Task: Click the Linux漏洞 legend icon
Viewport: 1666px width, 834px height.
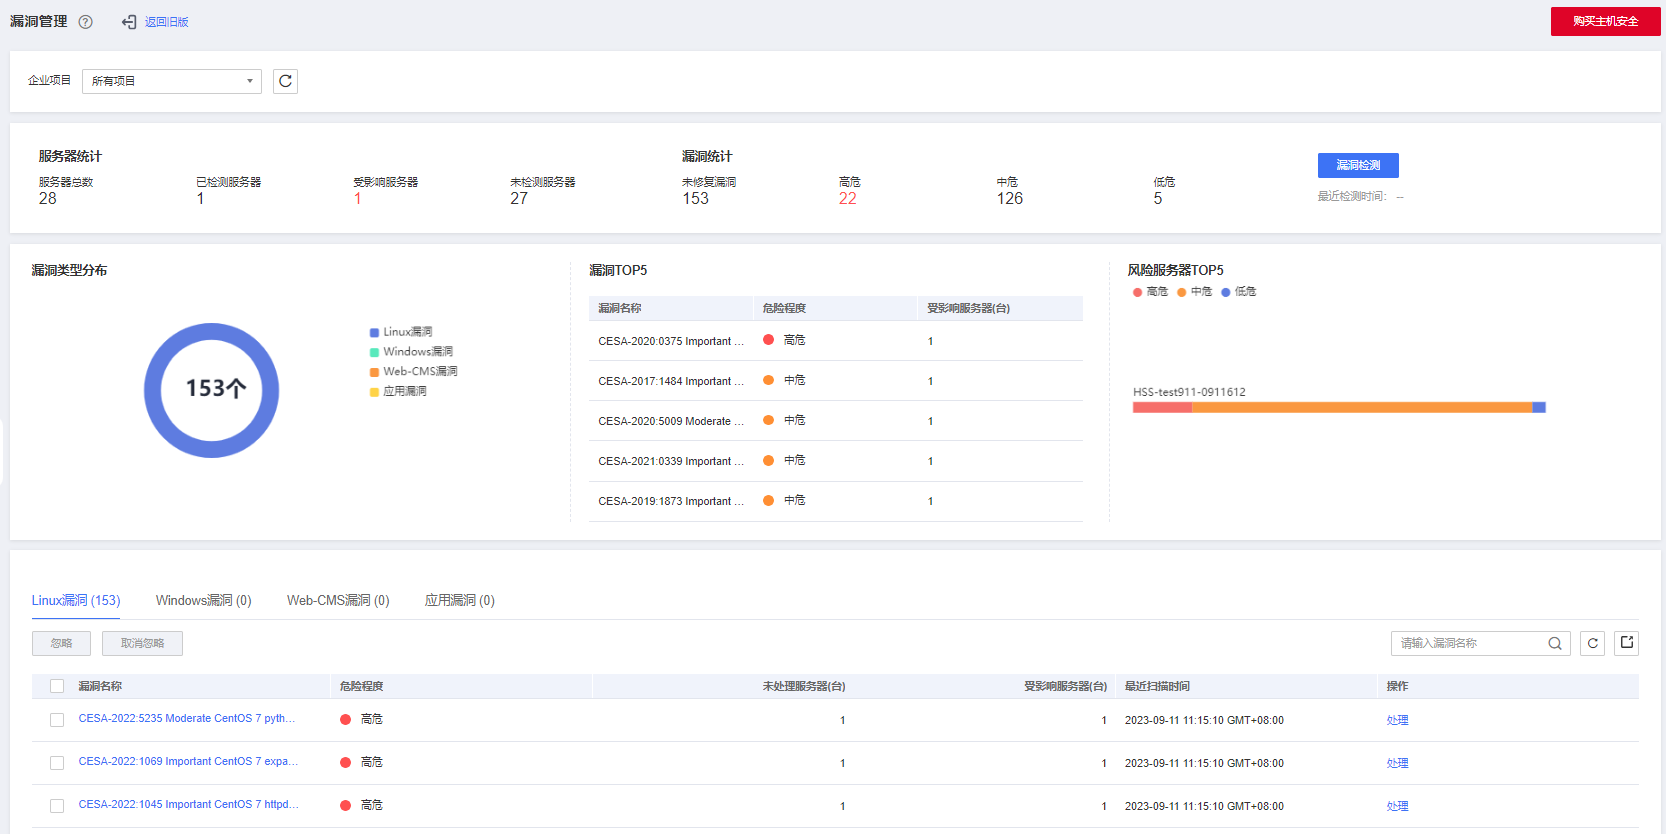Action: [x=374, y=332]
